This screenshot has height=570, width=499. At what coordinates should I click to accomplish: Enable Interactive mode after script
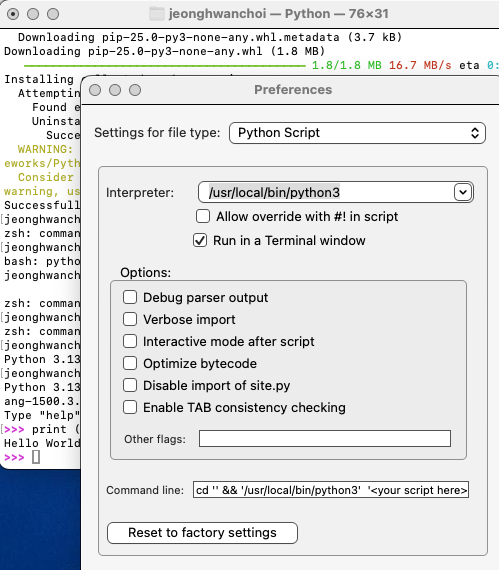click(x=130, y=341)
